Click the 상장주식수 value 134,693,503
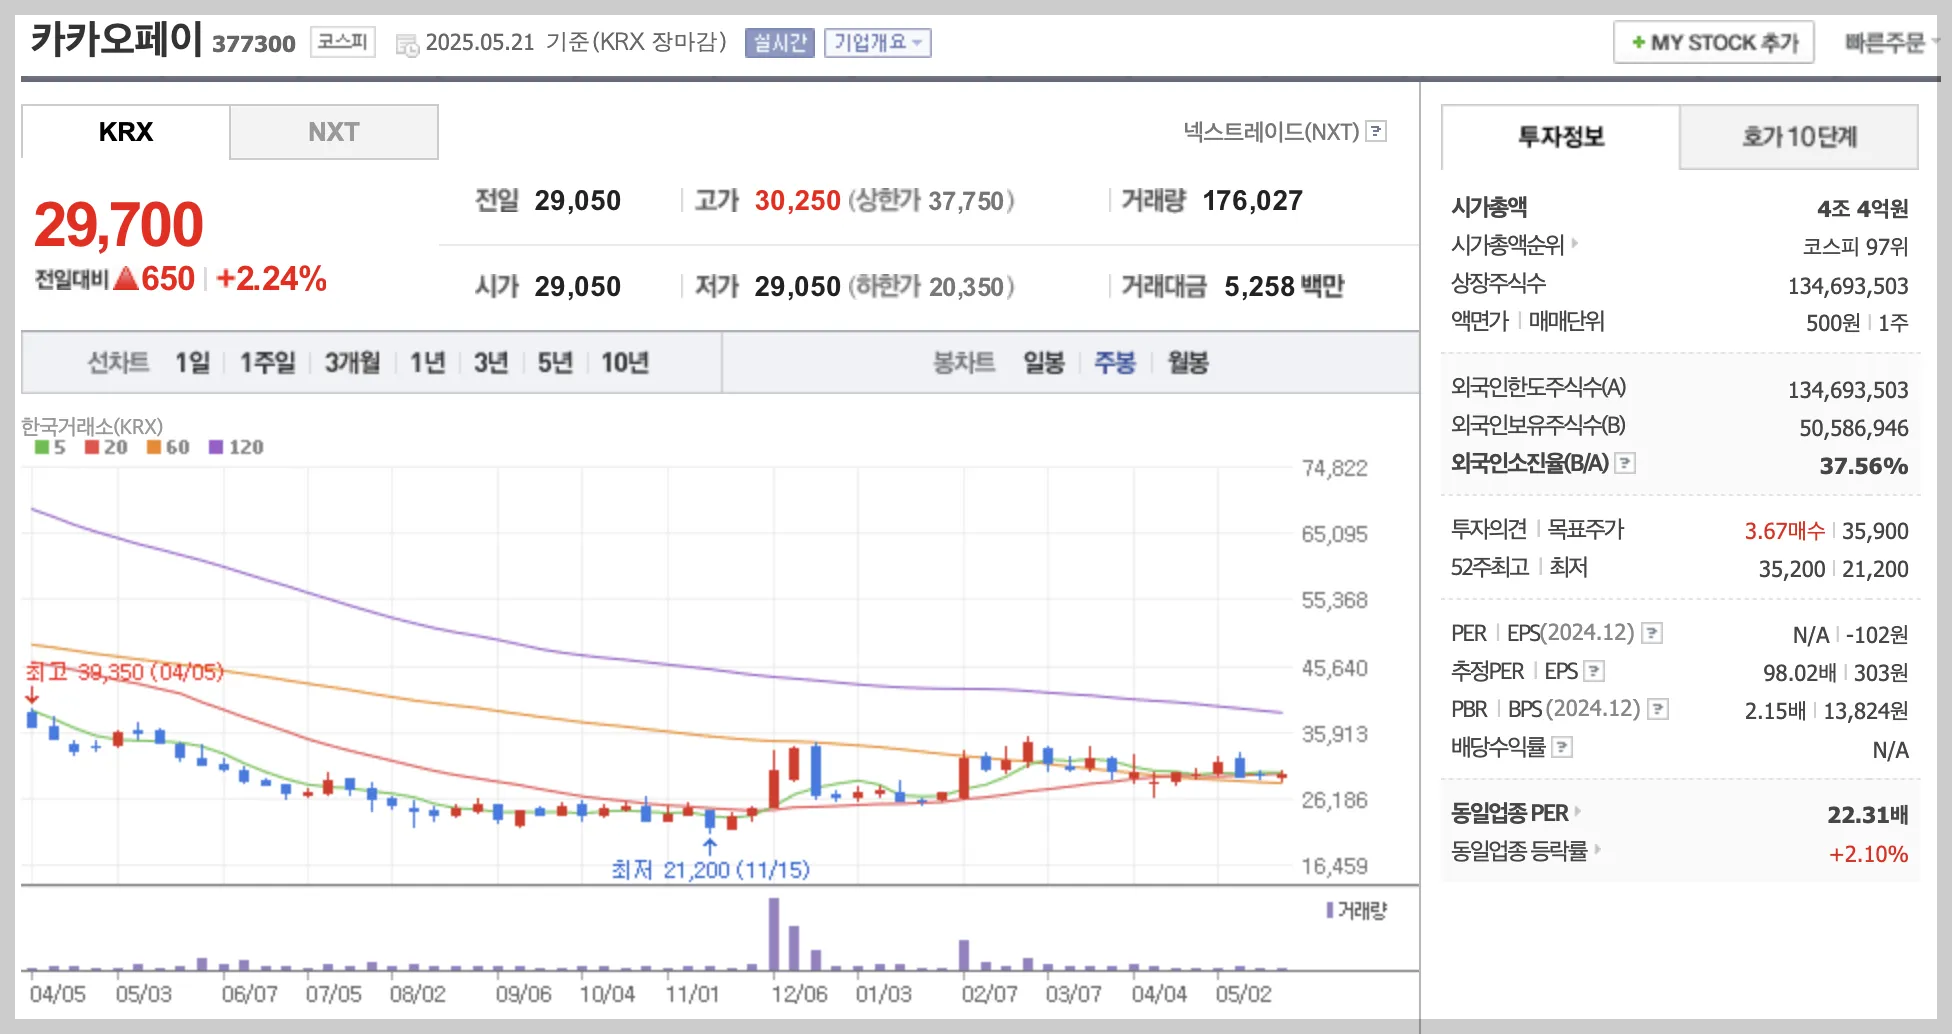The image size is (1952, 1034). (x=1848, y=286)
